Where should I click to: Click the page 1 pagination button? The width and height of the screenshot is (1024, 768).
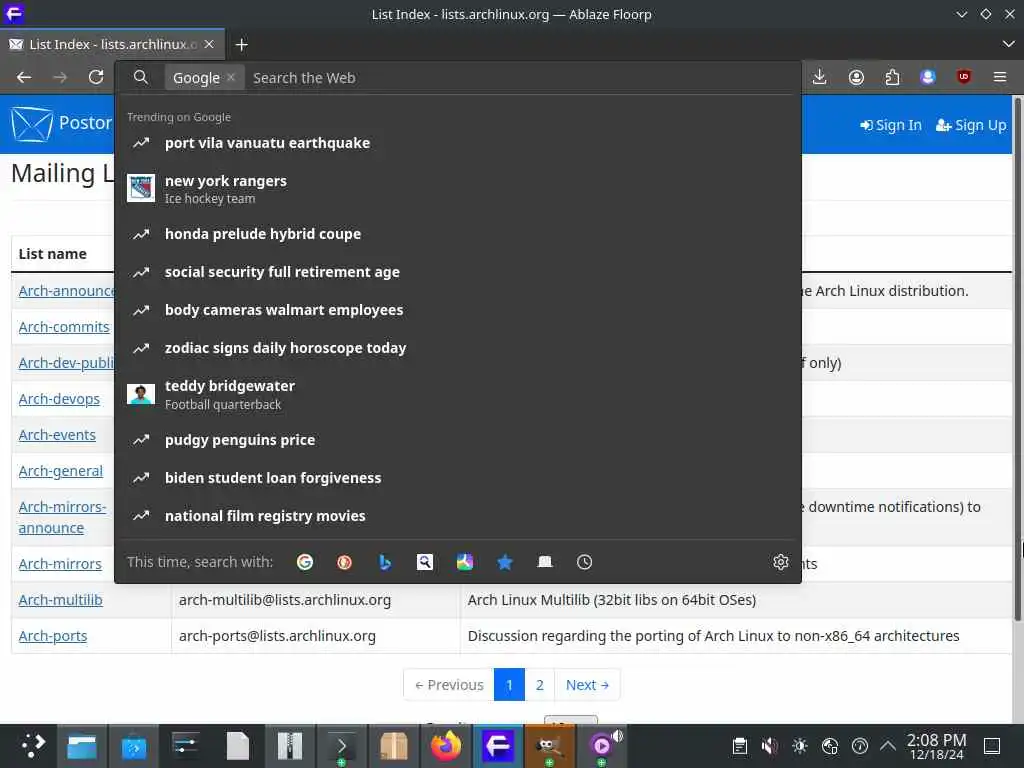(509, 684)
